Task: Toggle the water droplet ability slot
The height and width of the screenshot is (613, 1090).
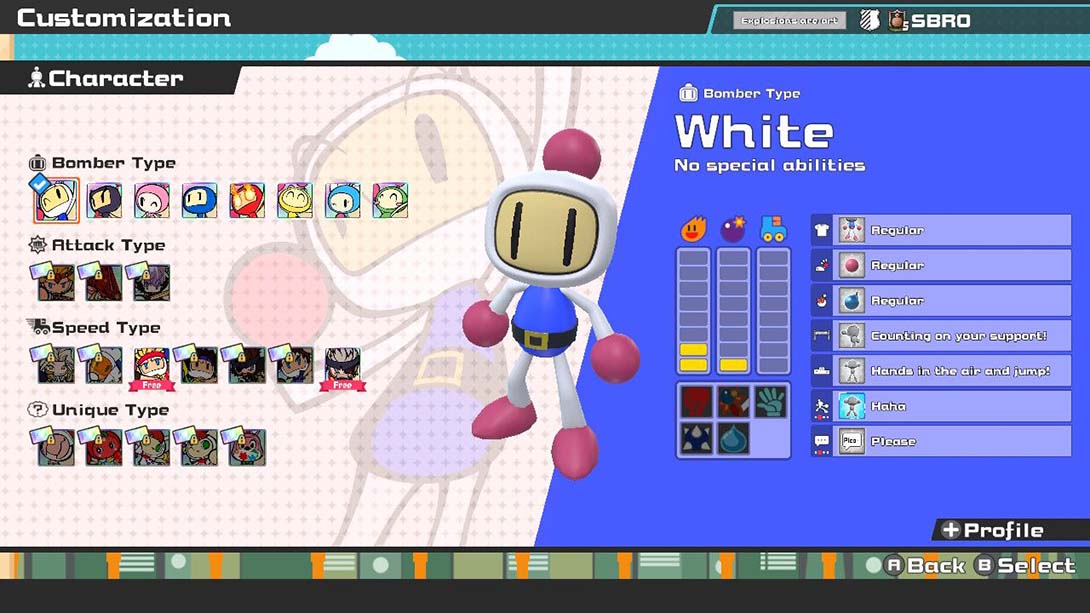Action: click(733, 438)
